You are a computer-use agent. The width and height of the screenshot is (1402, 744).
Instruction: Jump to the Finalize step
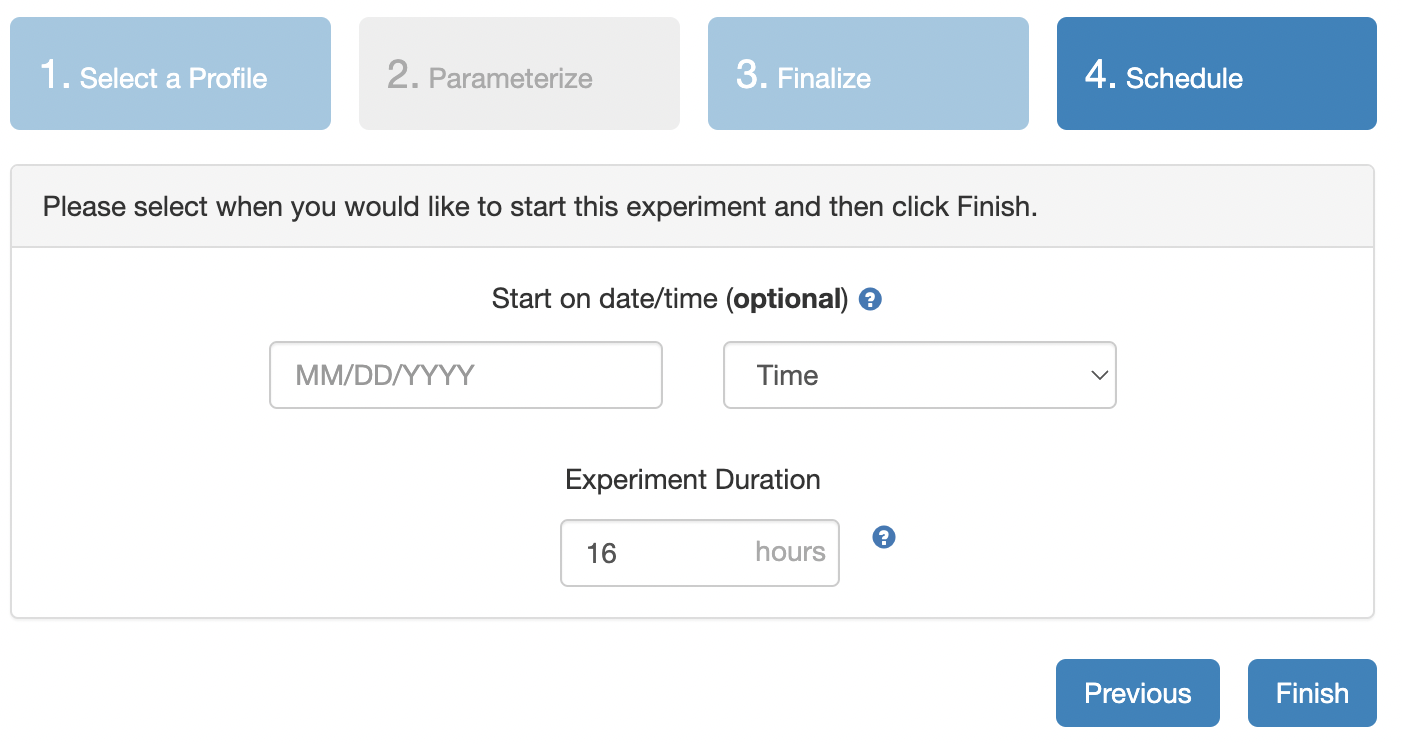(868, 74)
